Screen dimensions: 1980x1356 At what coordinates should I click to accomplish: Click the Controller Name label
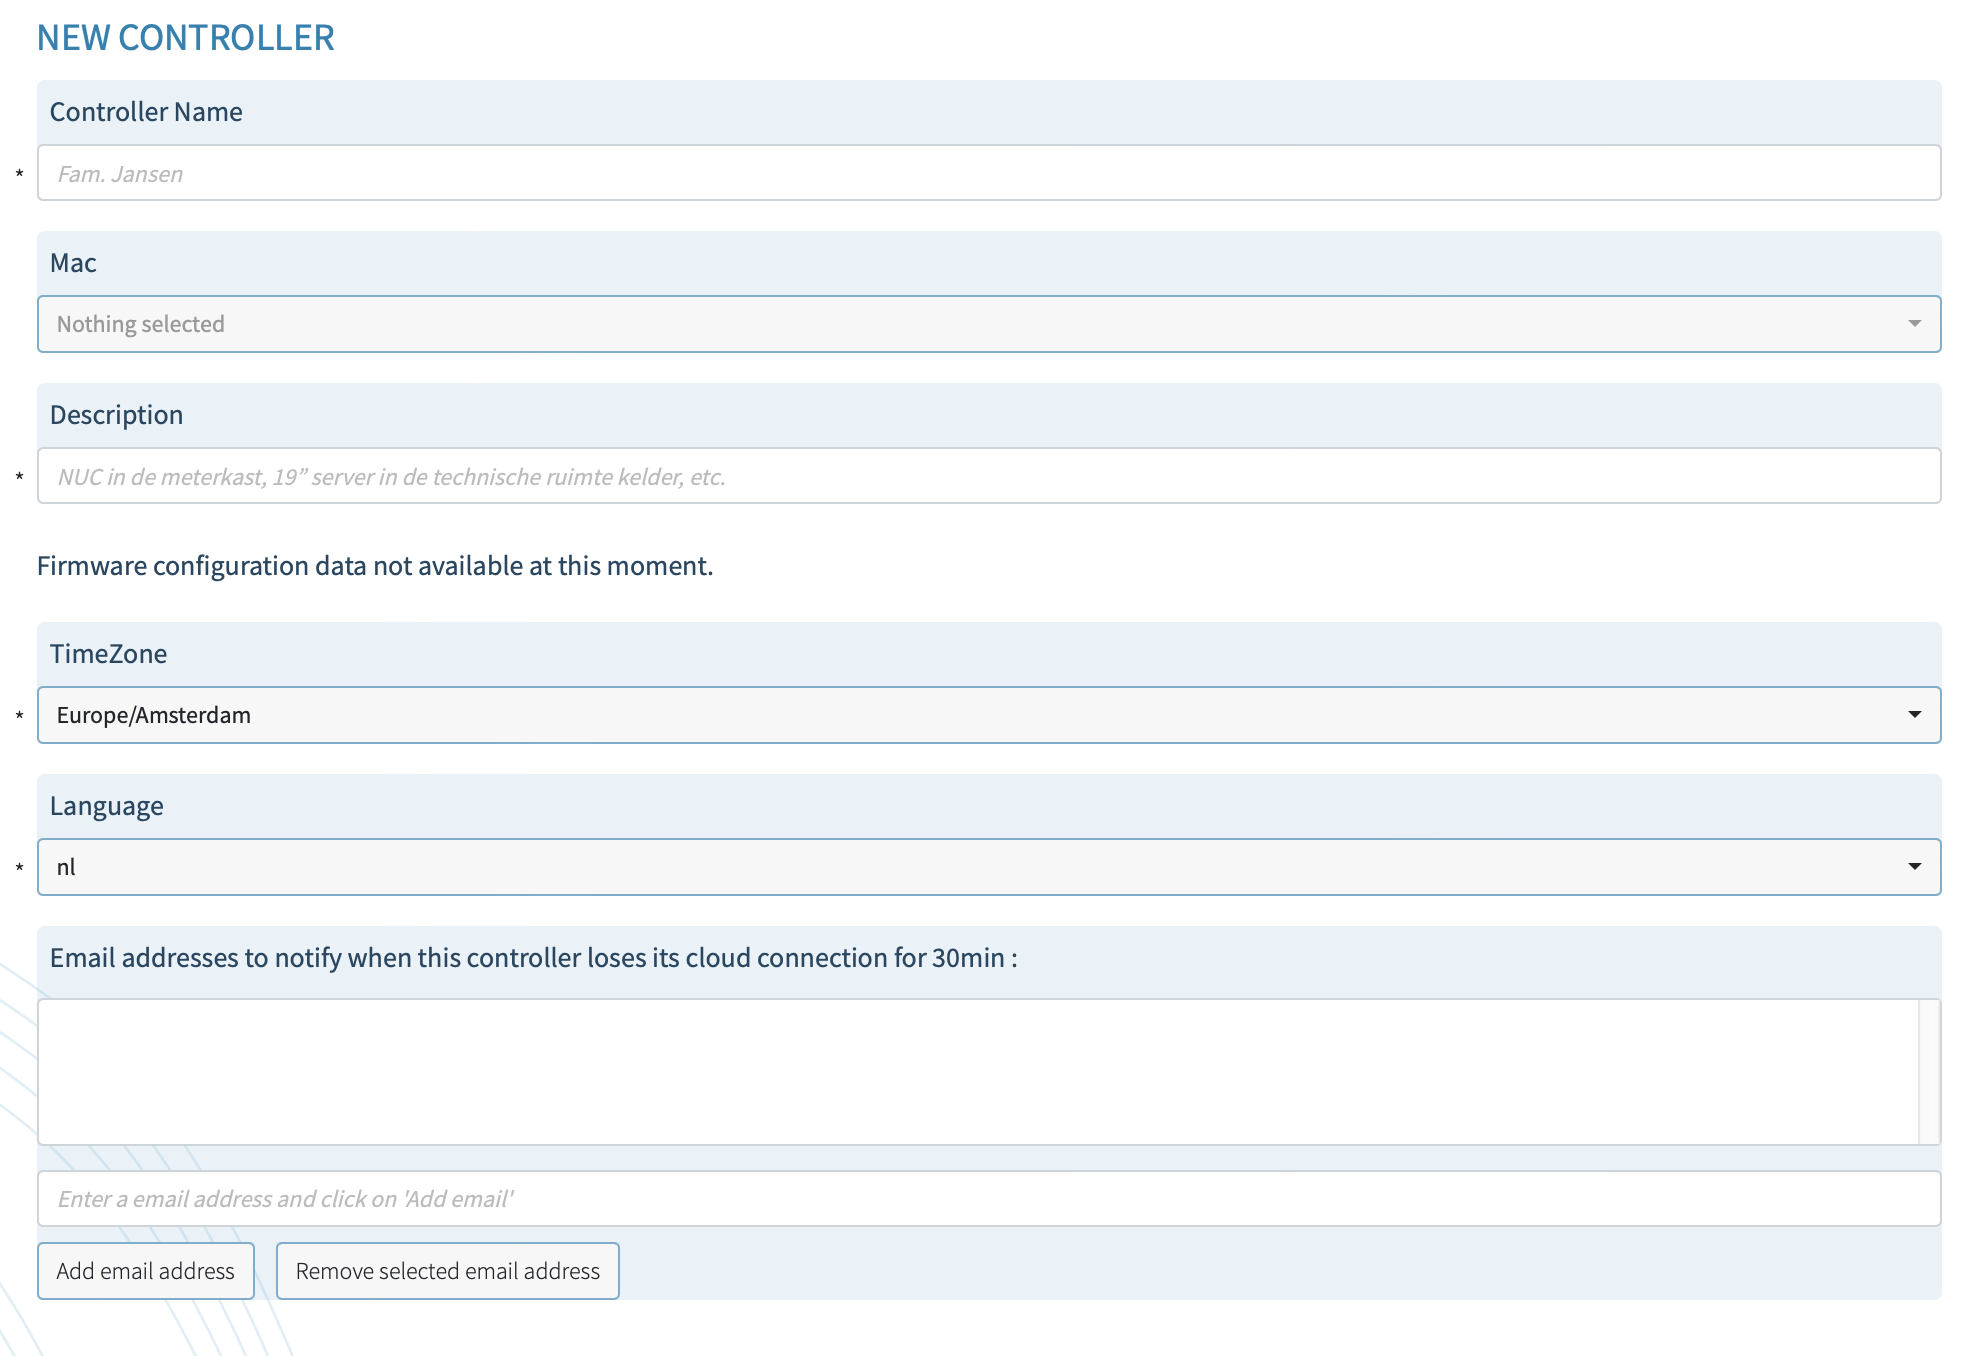(146, 112)
